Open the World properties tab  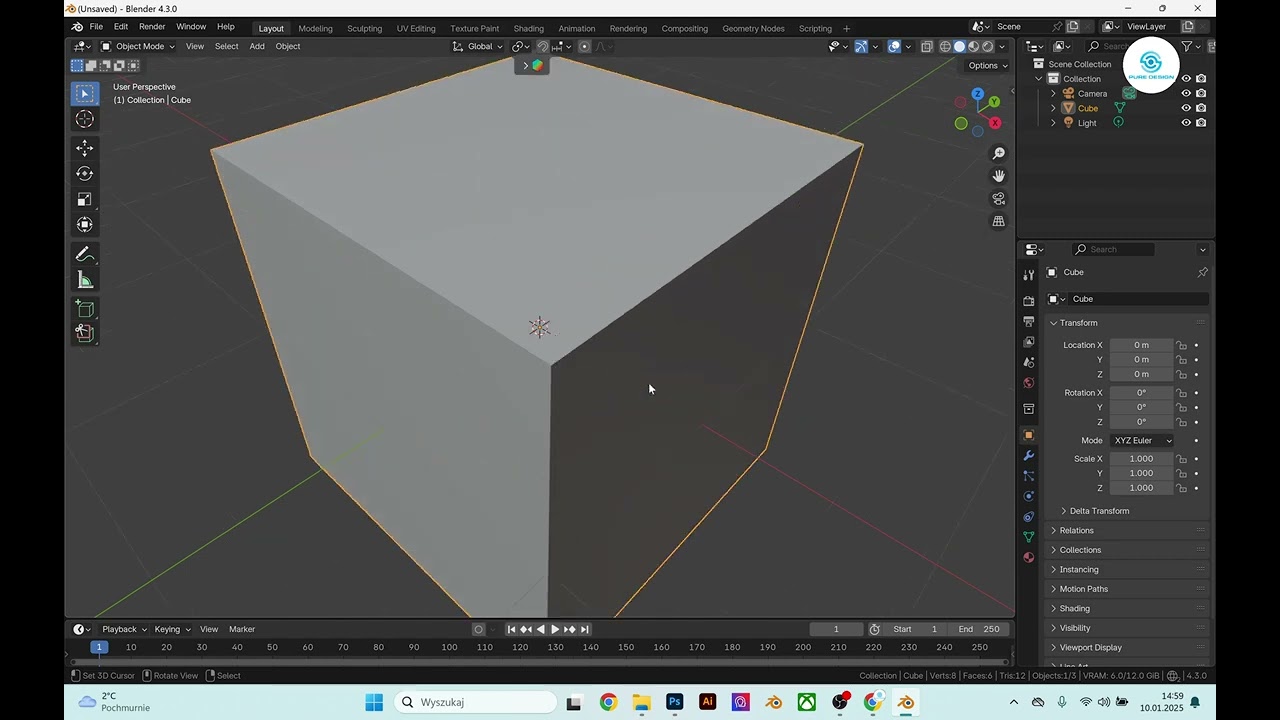(1028, 383)
